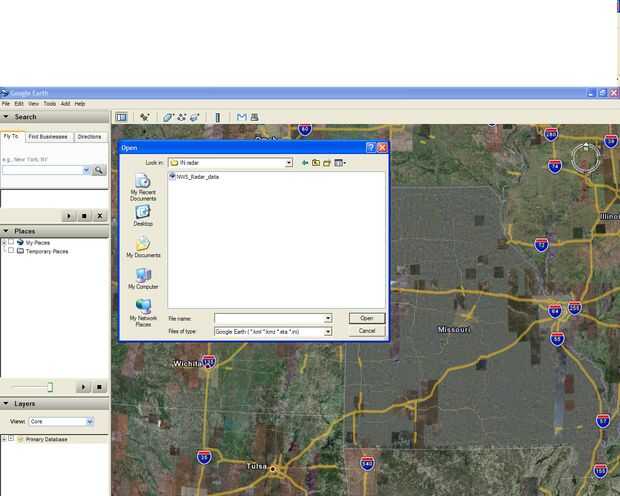Open the Files of type dropdown
This screenshot has width=620, height=496.
(x=328, y=332)
